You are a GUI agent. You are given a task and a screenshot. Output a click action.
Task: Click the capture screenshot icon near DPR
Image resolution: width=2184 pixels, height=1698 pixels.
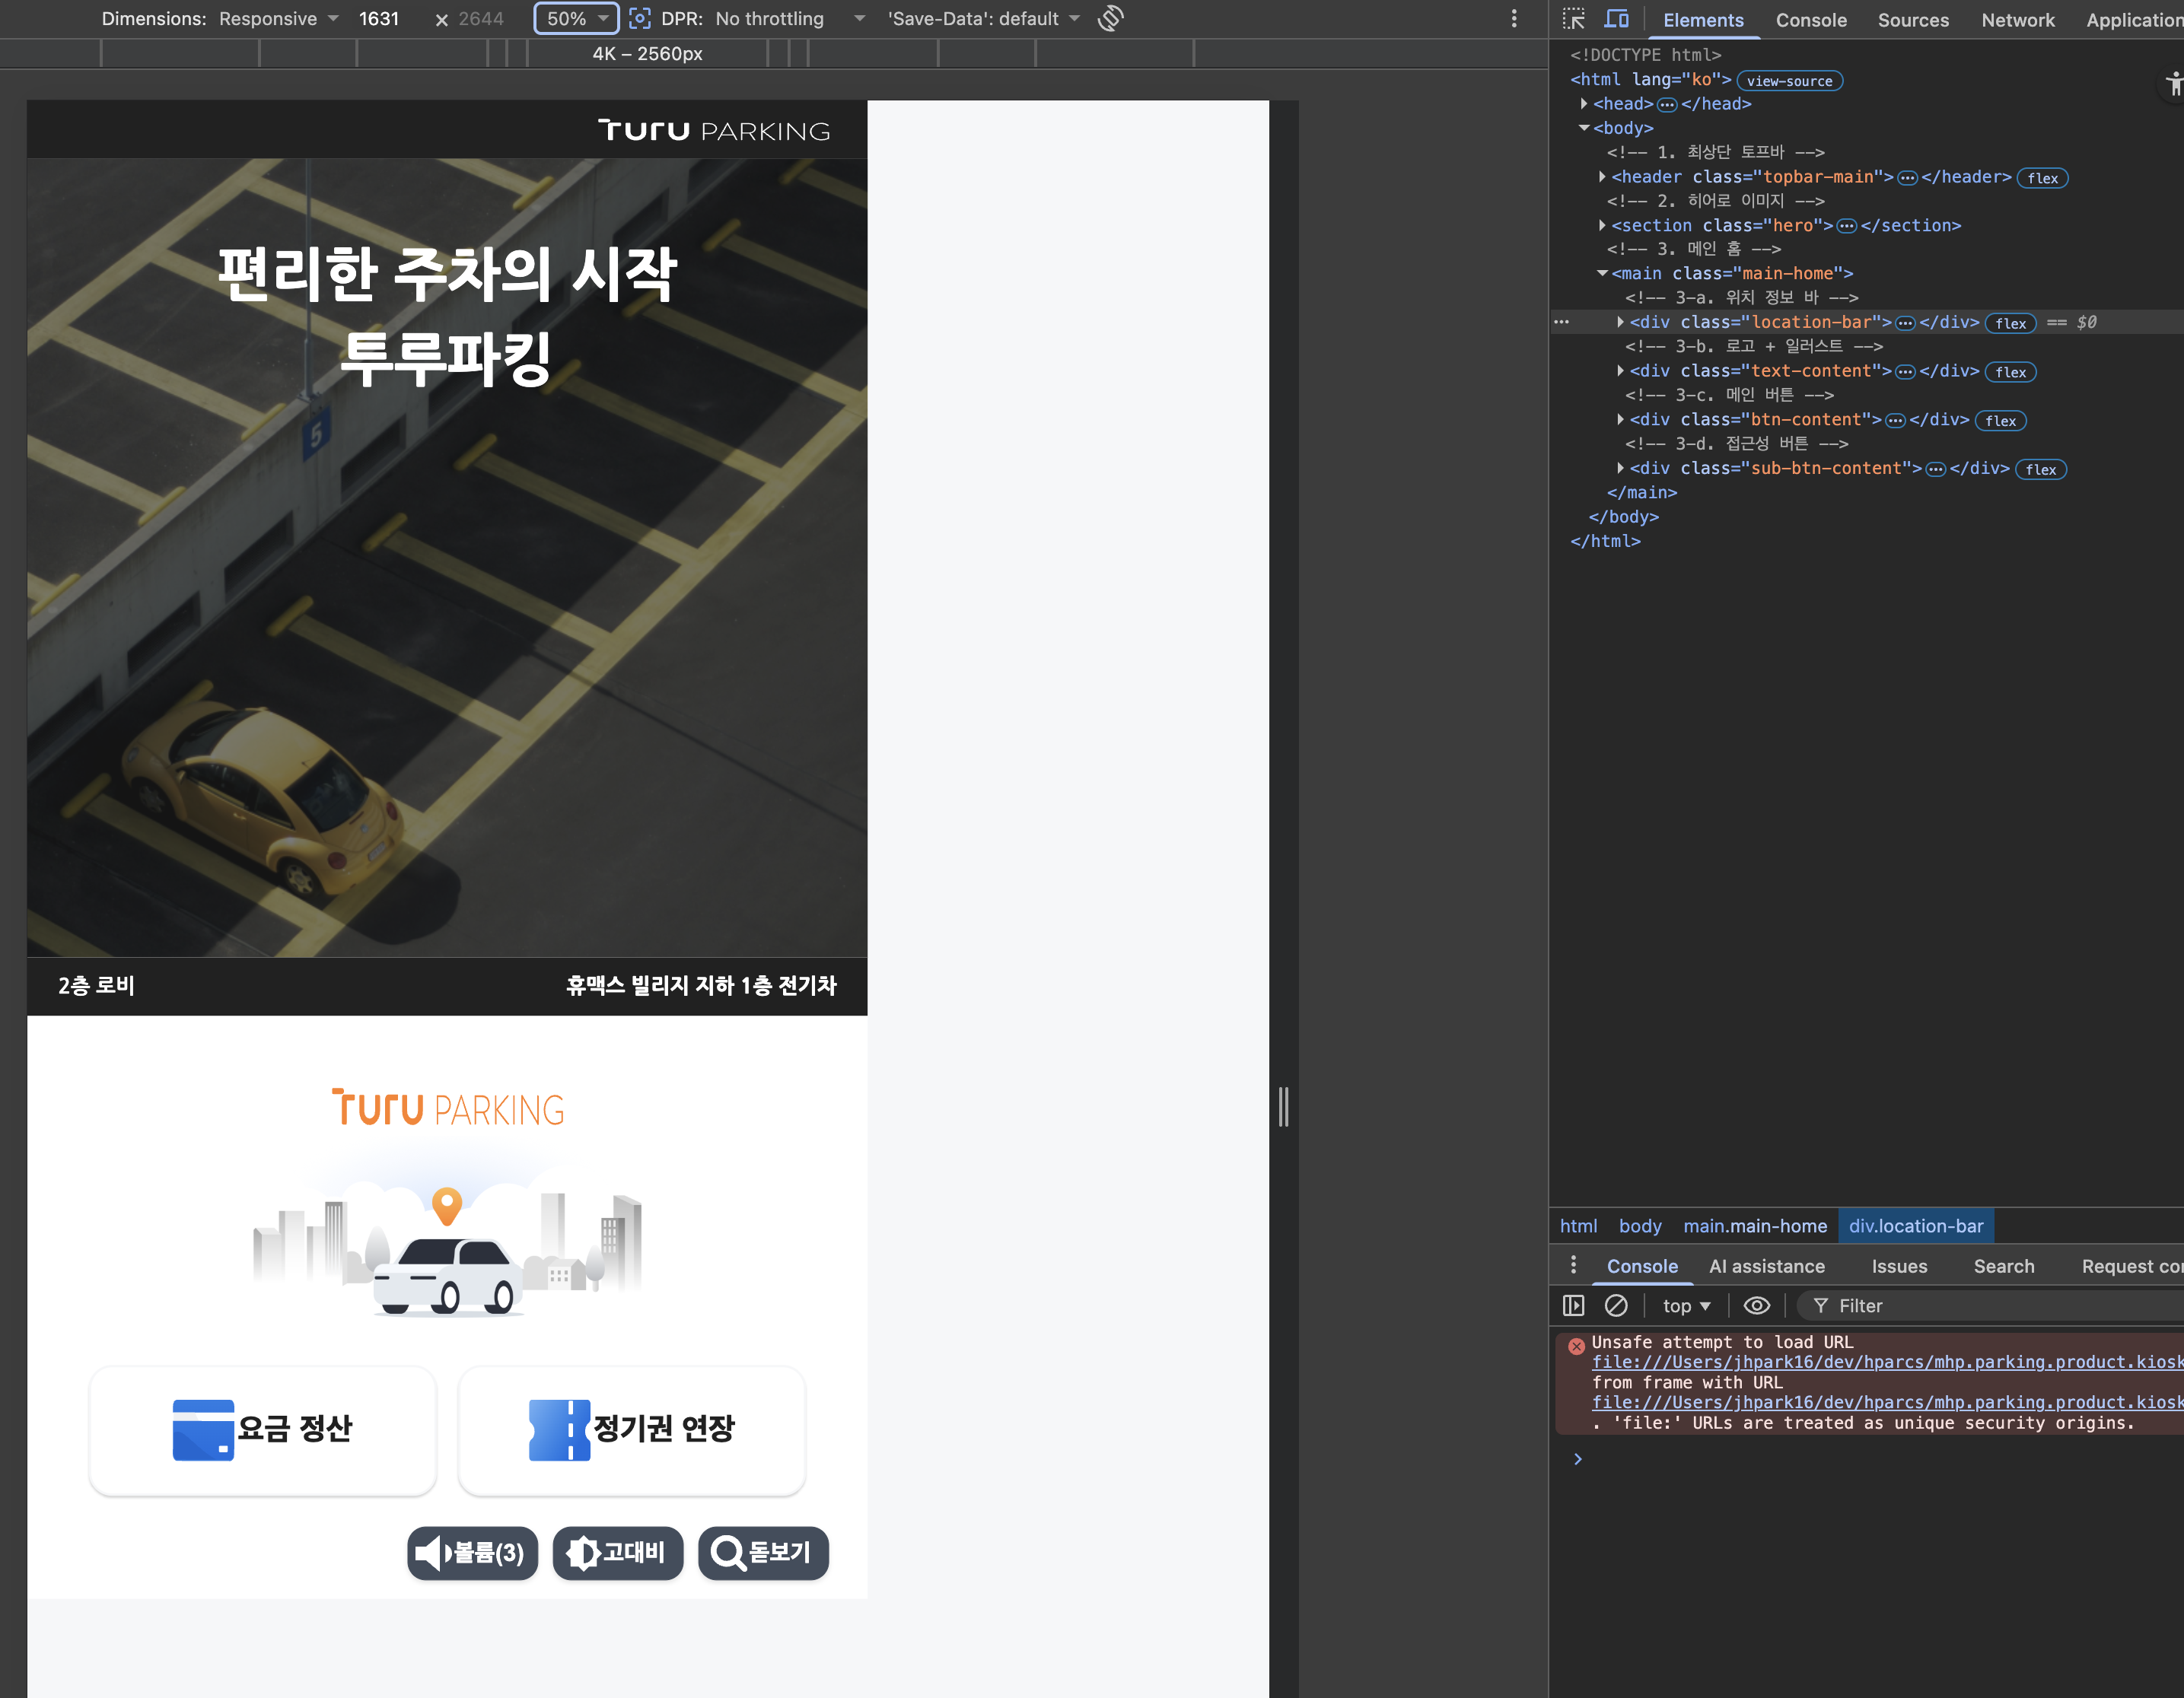(x=639, y=19)
